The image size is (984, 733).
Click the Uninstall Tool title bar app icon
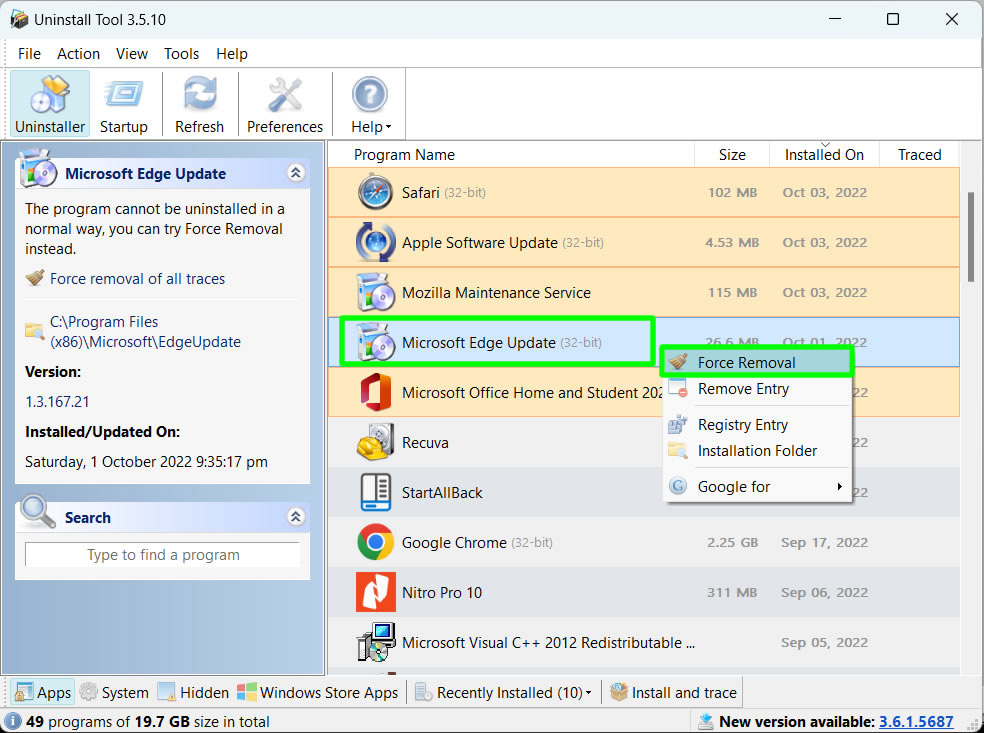pos(19,19)
